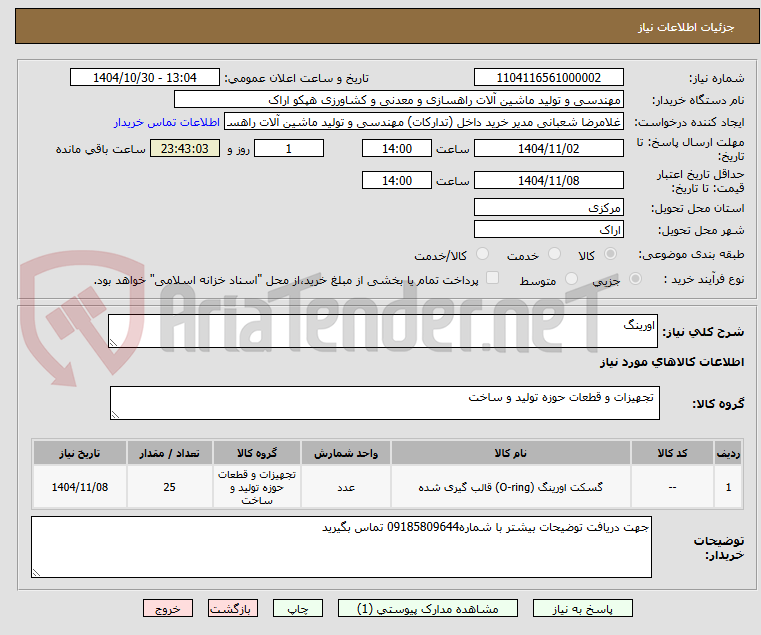Click the remaining days field showing 1

click(x=289, y=149)
